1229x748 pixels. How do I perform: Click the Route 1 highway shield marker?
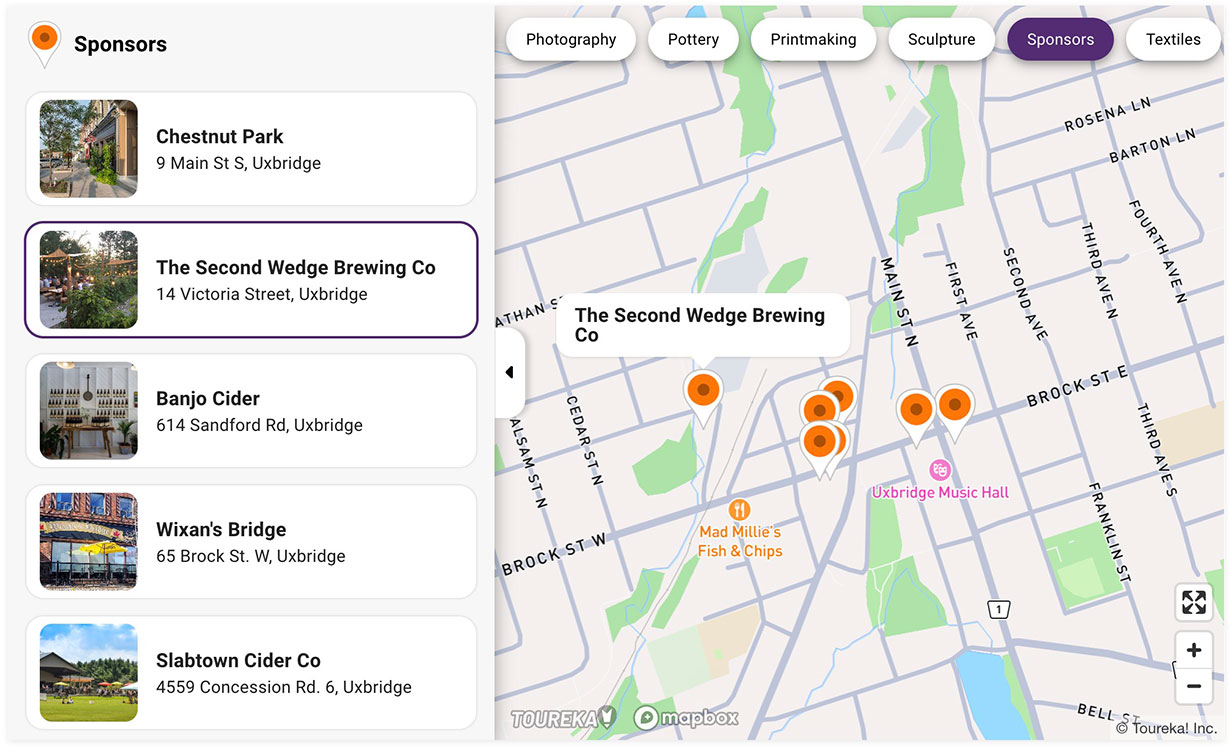pos(997,609)
